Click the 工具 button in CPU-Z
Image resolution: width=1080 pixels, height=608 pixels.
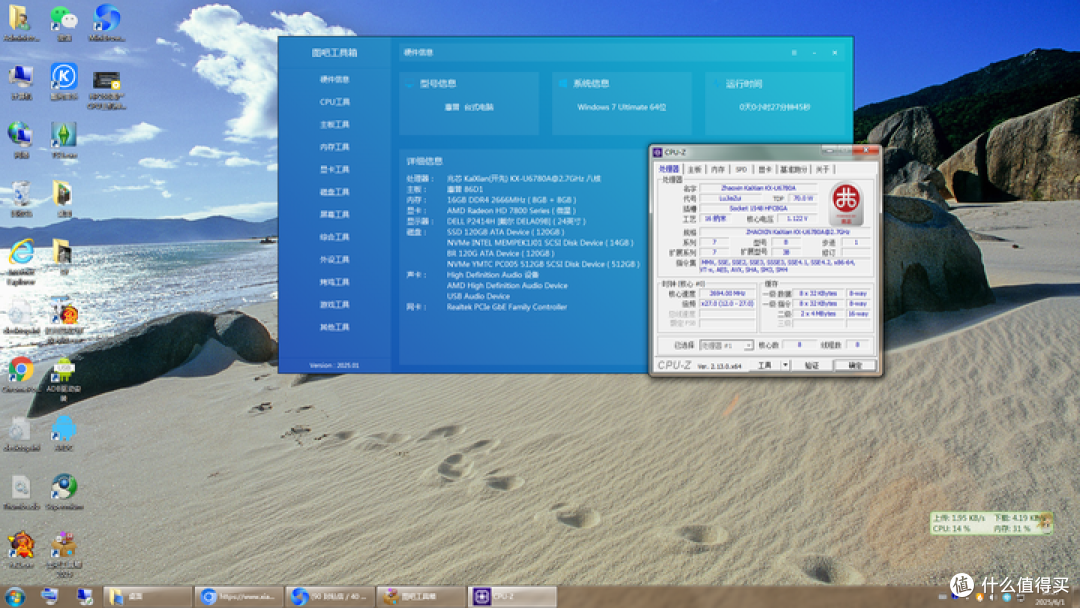765,366
